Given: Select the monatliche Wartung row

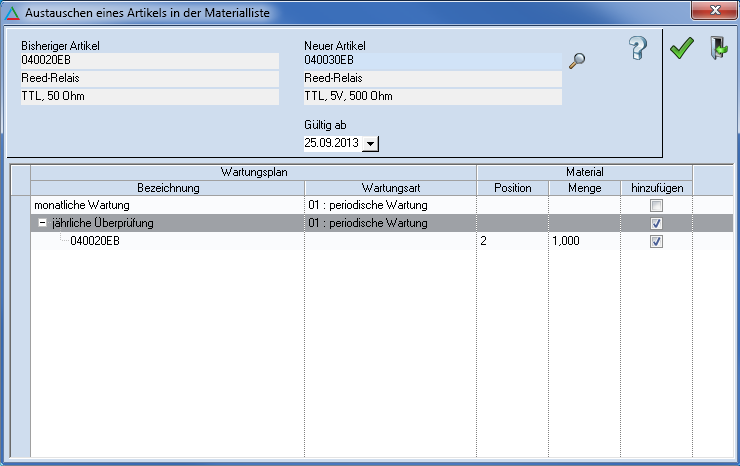Looking at the screenshot, I should 82,205.
